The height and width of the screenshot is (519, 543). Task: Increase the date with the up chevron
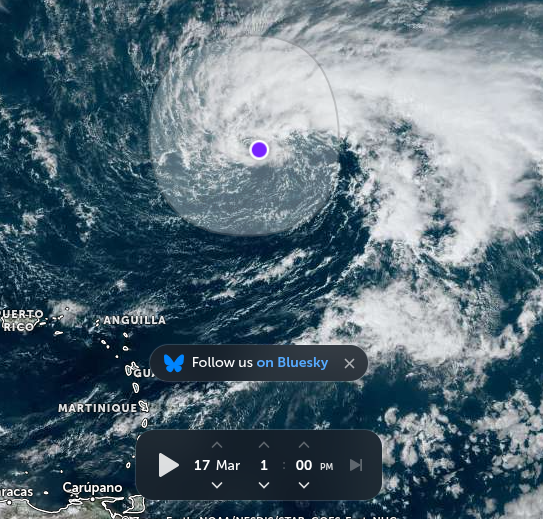tap(217, 445)
